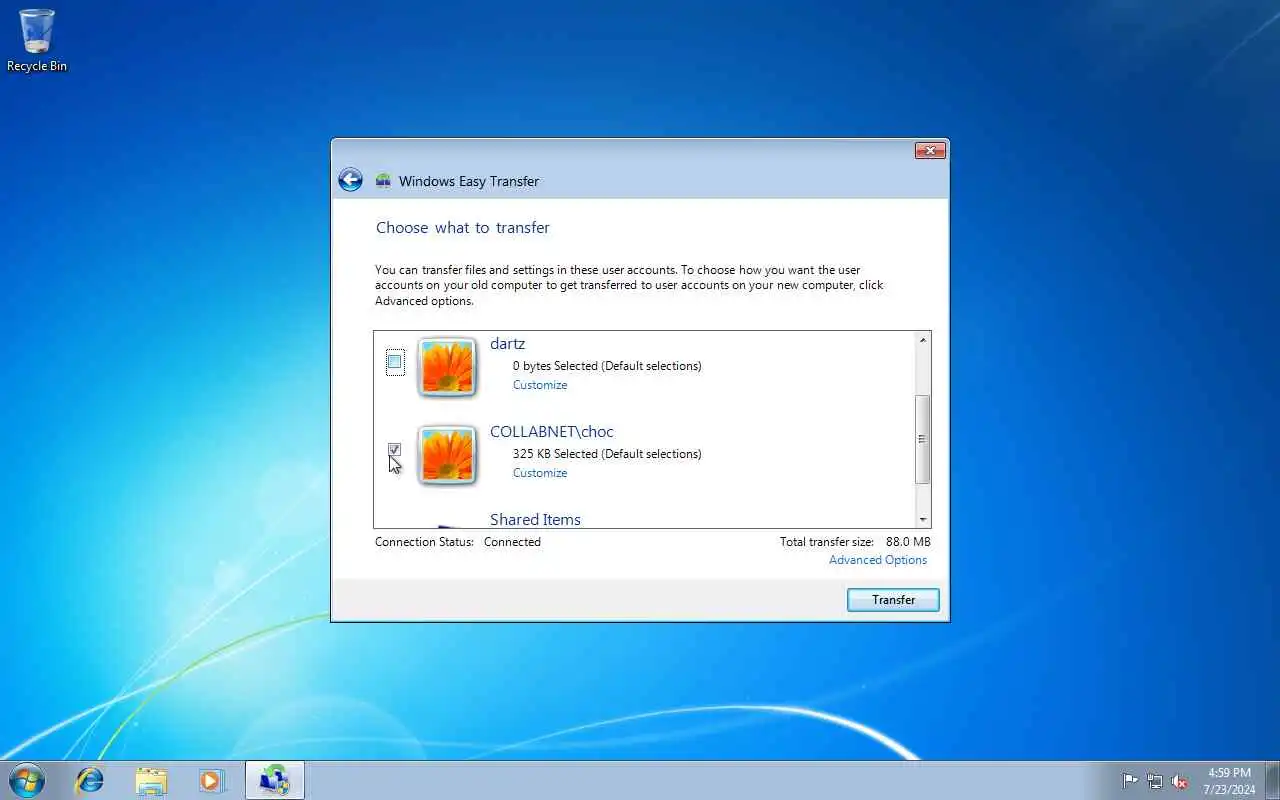Select the COLLABNET\choc account name
The height and width of the screenshot is (800, 1280).
552,432
